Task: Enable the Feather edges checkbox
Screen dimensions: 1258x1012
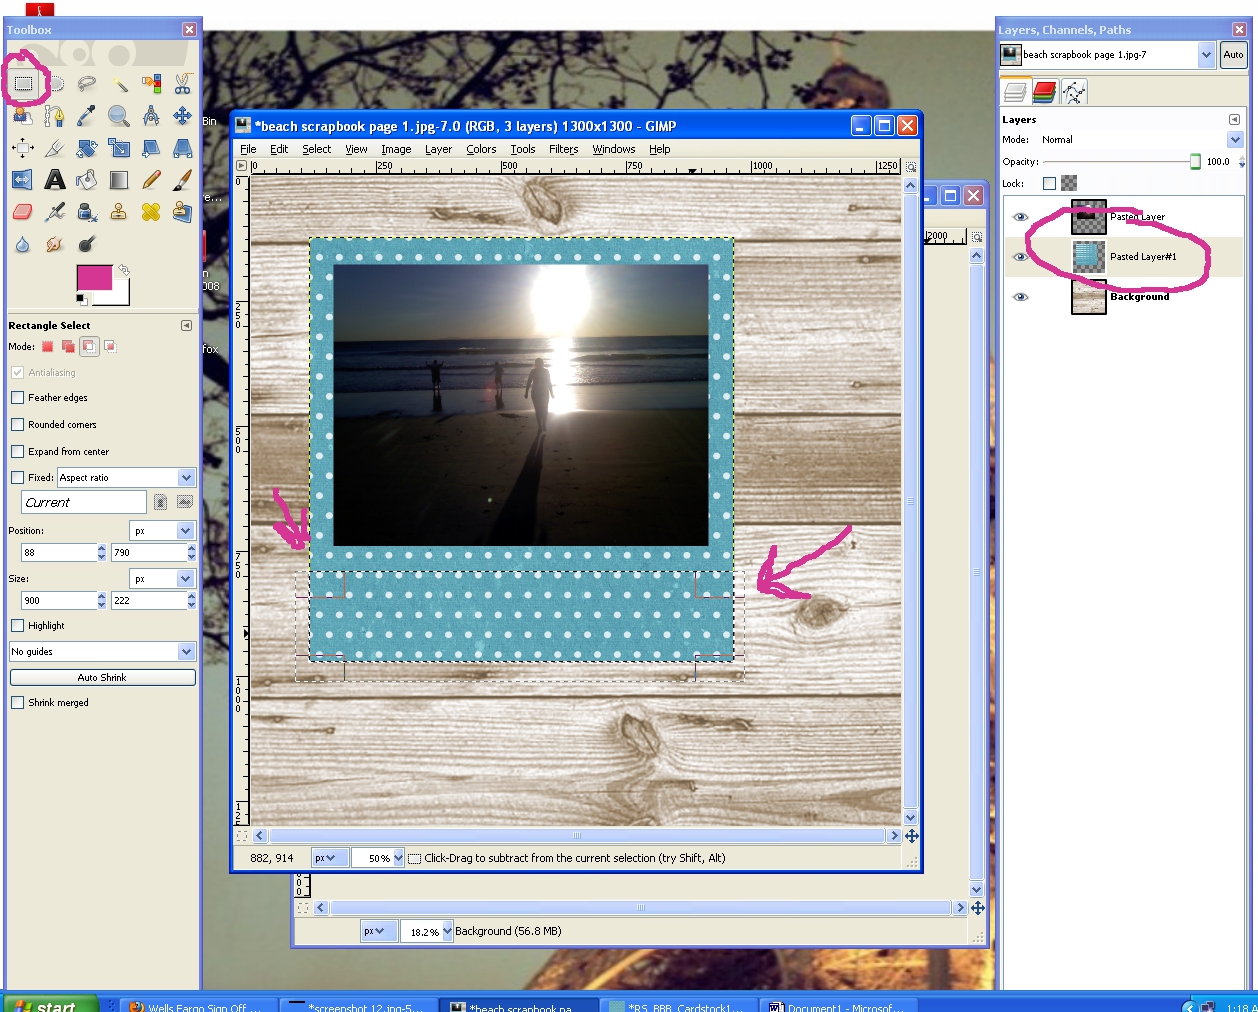Action: coord(17,398)
